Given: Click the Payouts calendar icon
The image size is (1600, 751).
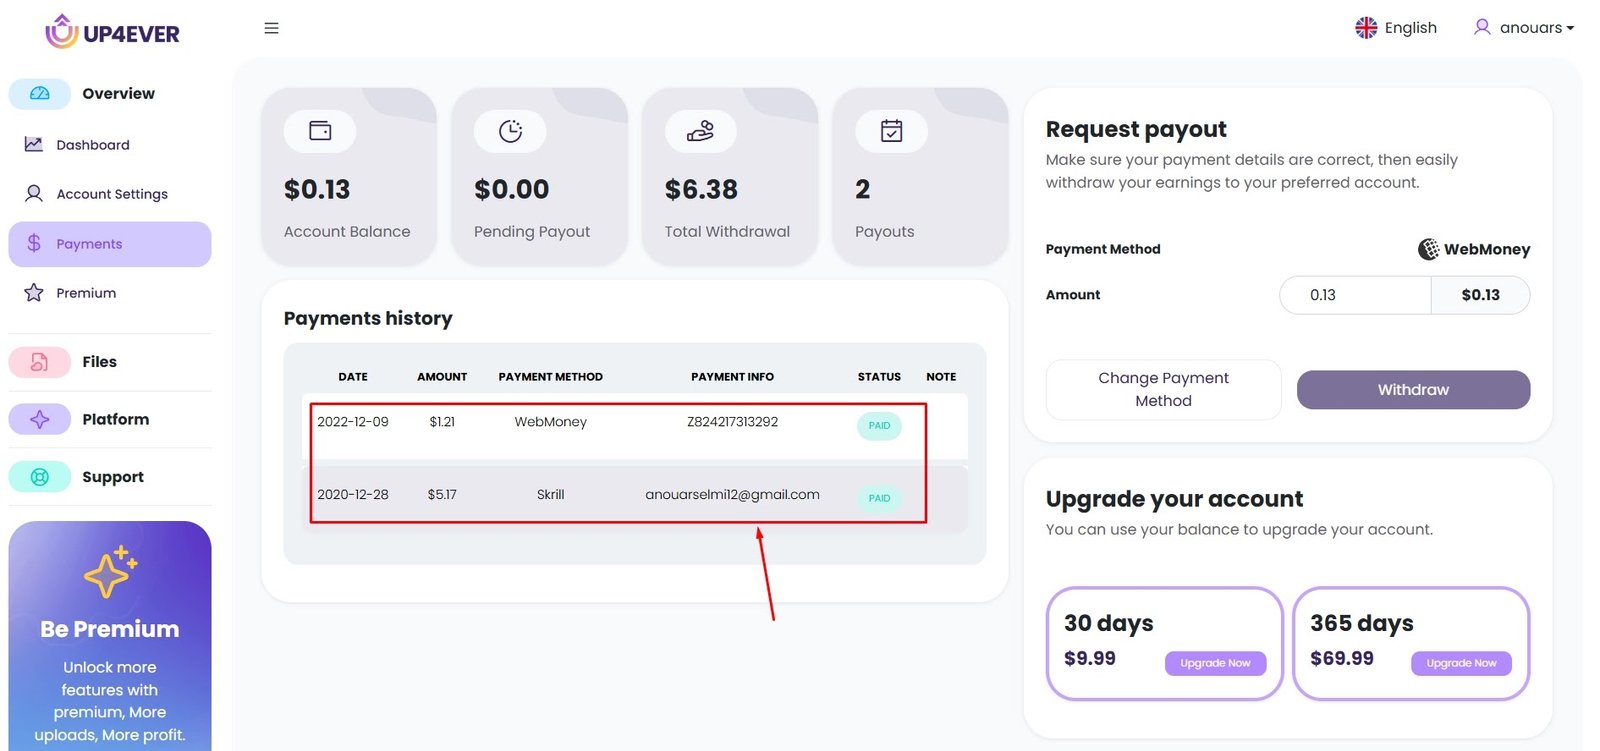Looking at the screenshot, I should [891, 131].
